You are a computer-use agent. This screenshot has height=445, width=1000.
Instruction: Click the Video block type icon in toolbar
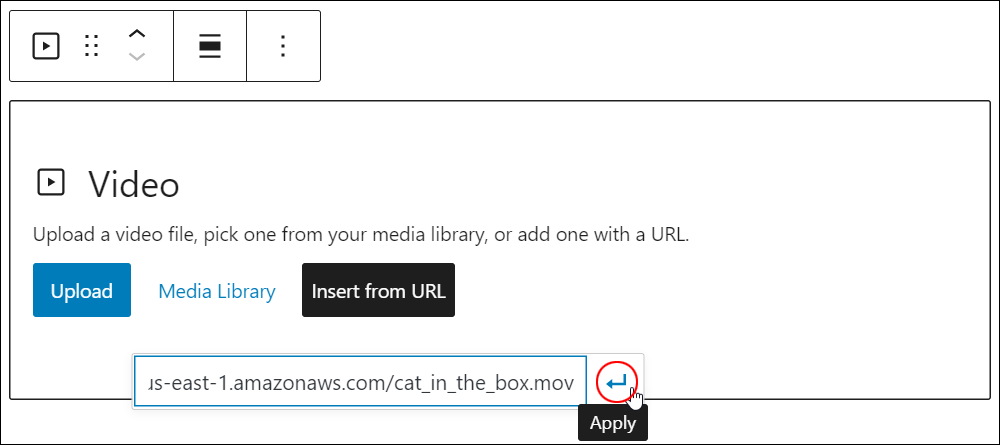(x=46, y=46)
